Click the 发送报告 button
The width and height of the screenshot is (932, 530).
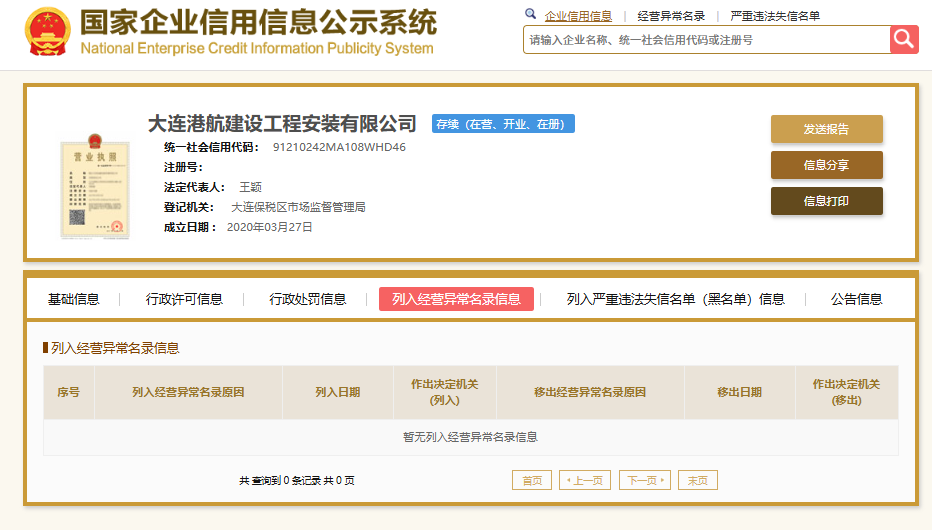[826, 129]
